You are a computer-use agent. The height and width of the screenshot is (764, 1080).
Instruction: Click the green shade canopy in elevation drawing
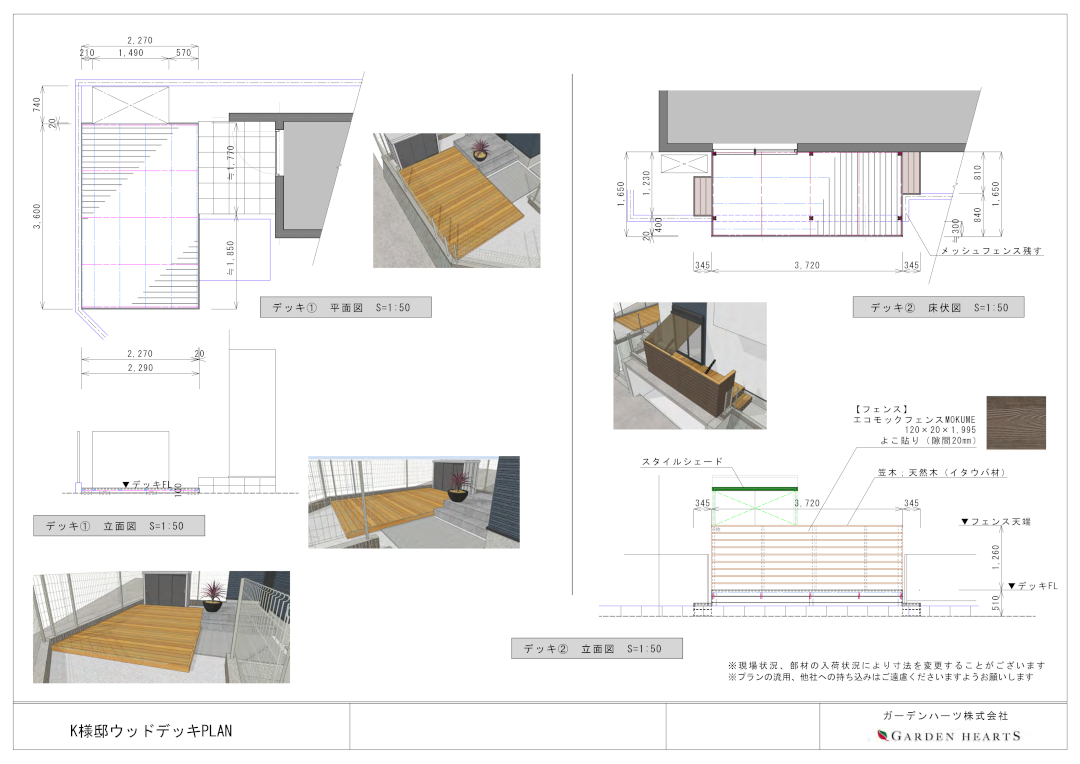[754, 488]
